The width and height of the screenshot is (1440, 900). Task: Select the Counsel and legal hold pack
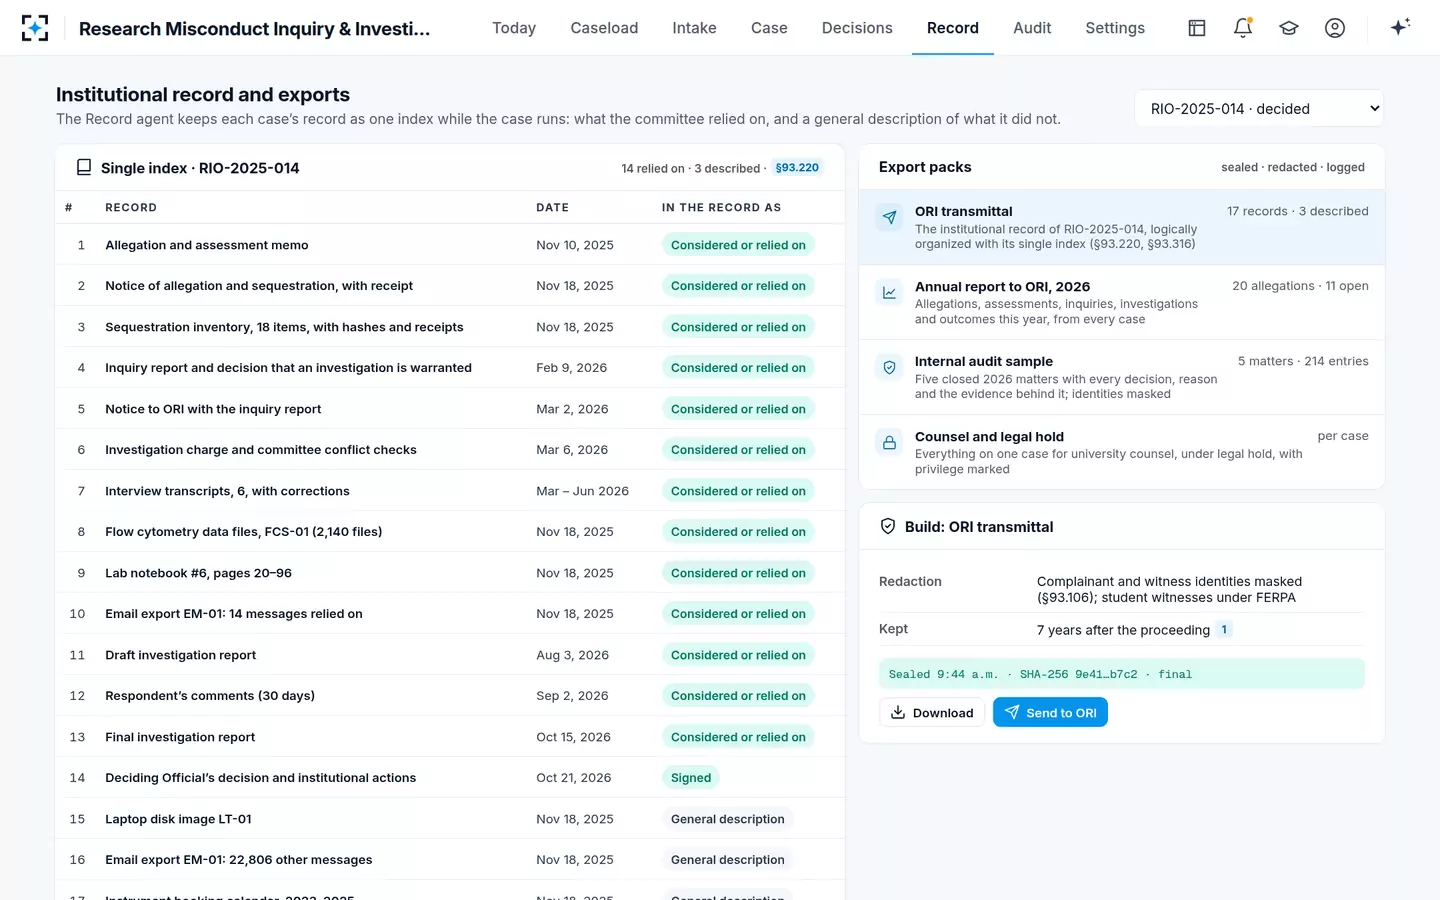pyautogui.click(x=1122, y=452)
